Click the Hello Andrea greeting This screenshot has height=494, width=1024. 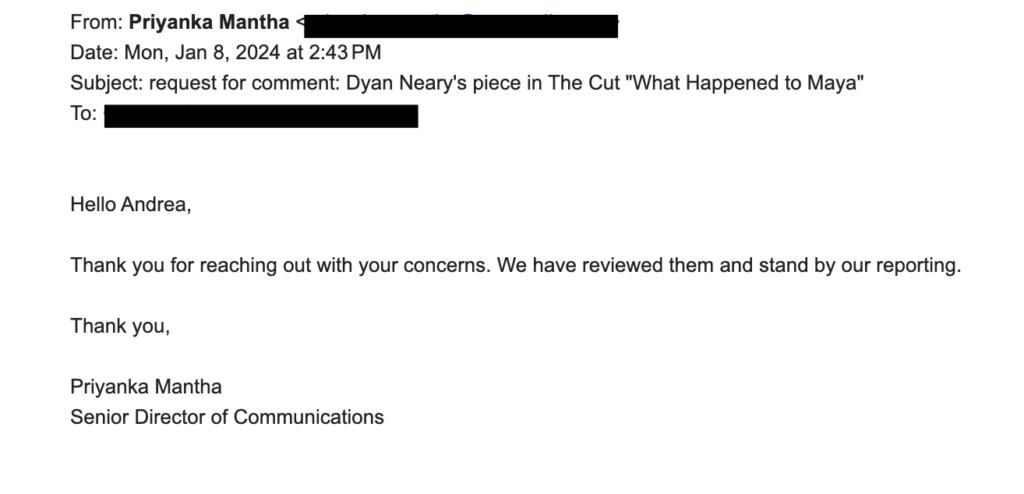coord(131,205)
